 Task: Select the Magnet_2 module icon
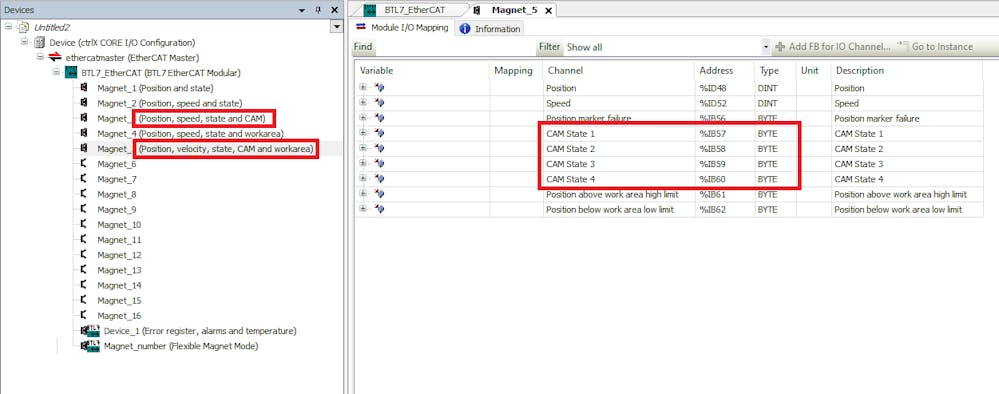85,103
